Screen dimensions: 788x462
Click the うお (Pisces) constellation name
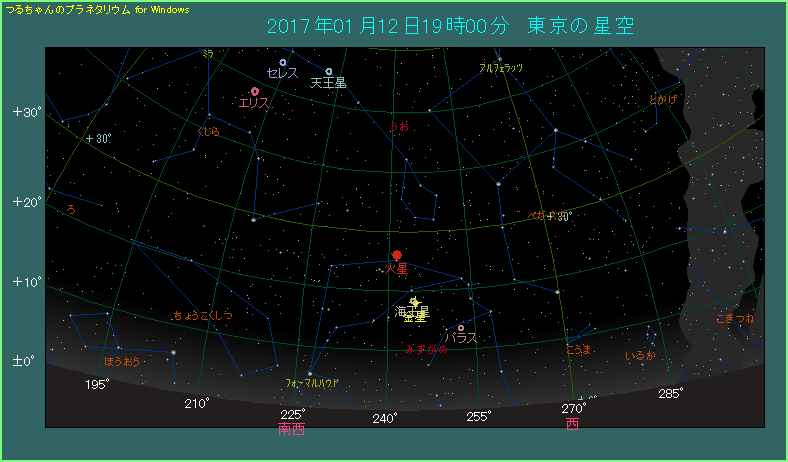[x=399, y=127]
